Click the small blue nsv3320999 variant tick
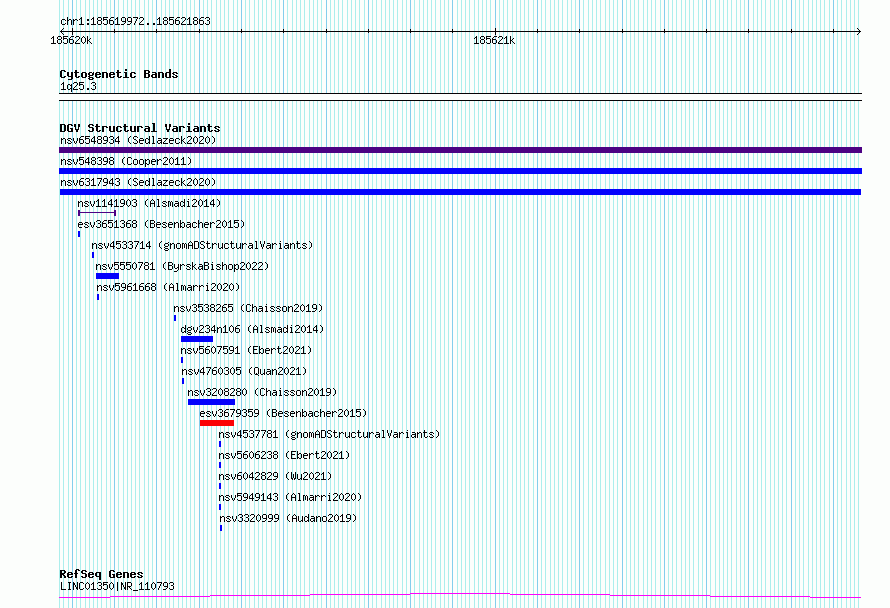 [x=221, y=528]
